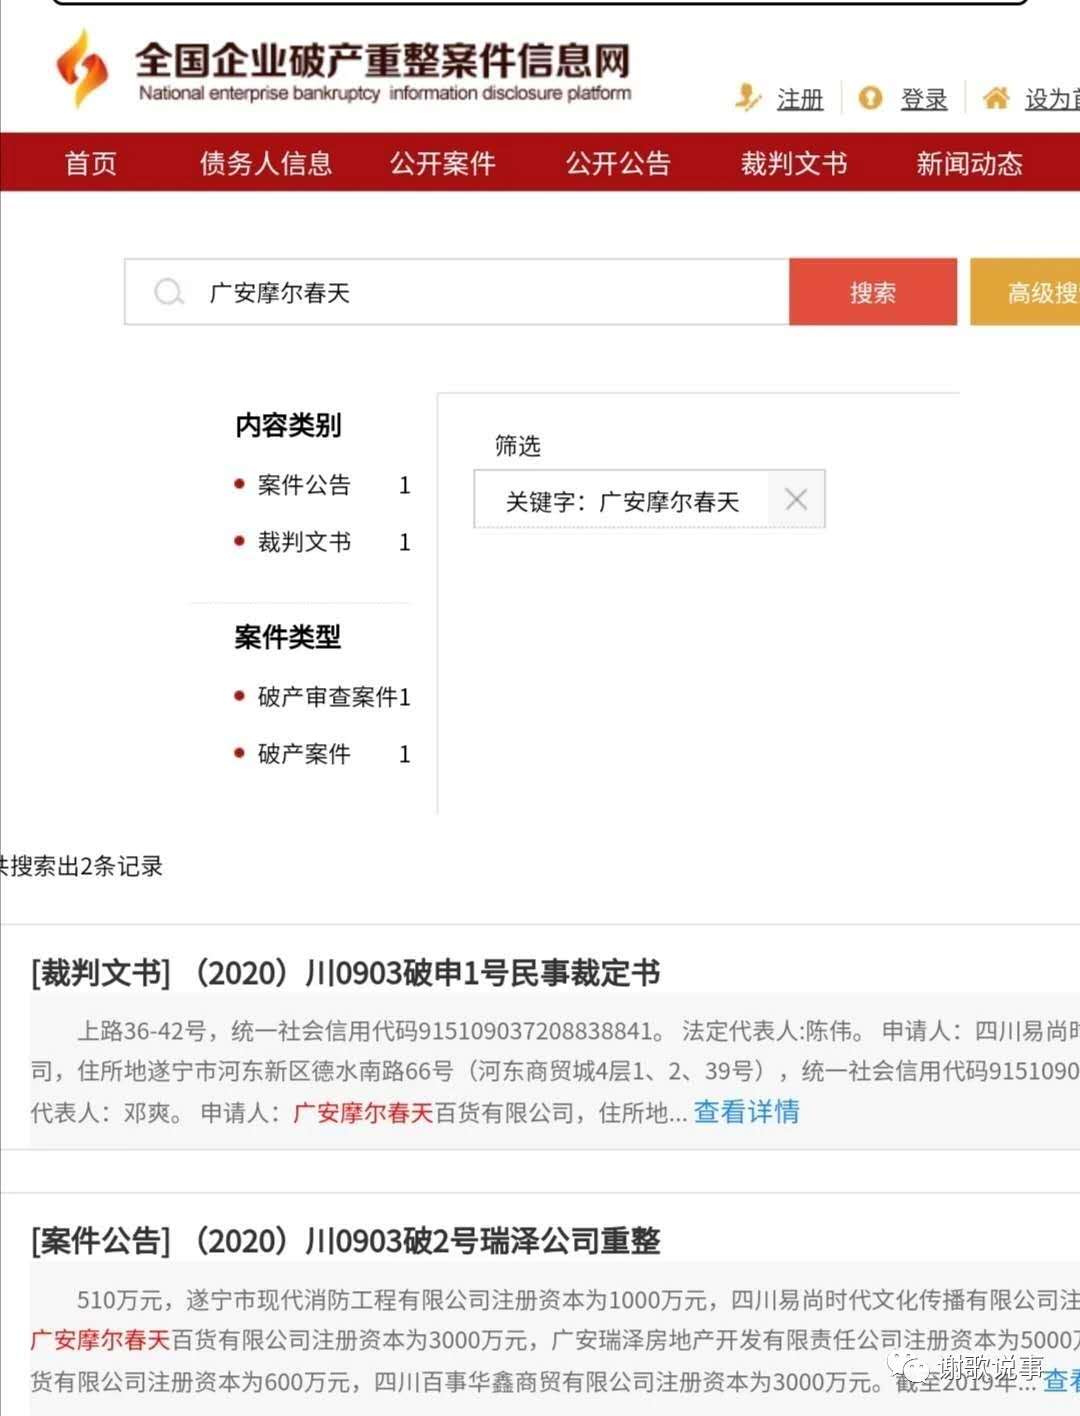This screenshot has height=1416, width=1080.
Task: Open the 公开公告 menu item
Action: (618, 163)
